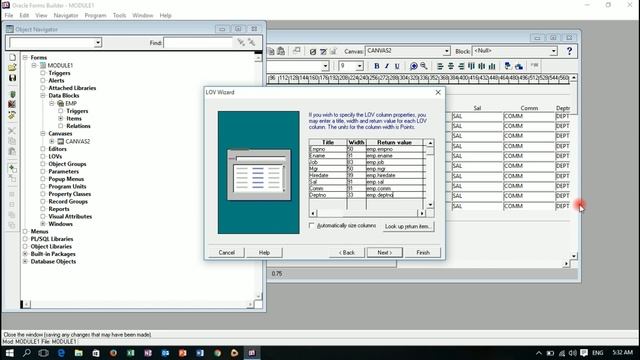Open Excel from the taskbar
Image resolution: width=640 pixels, height=360 pixels.
pyautogui.click(x=131, y=353)
